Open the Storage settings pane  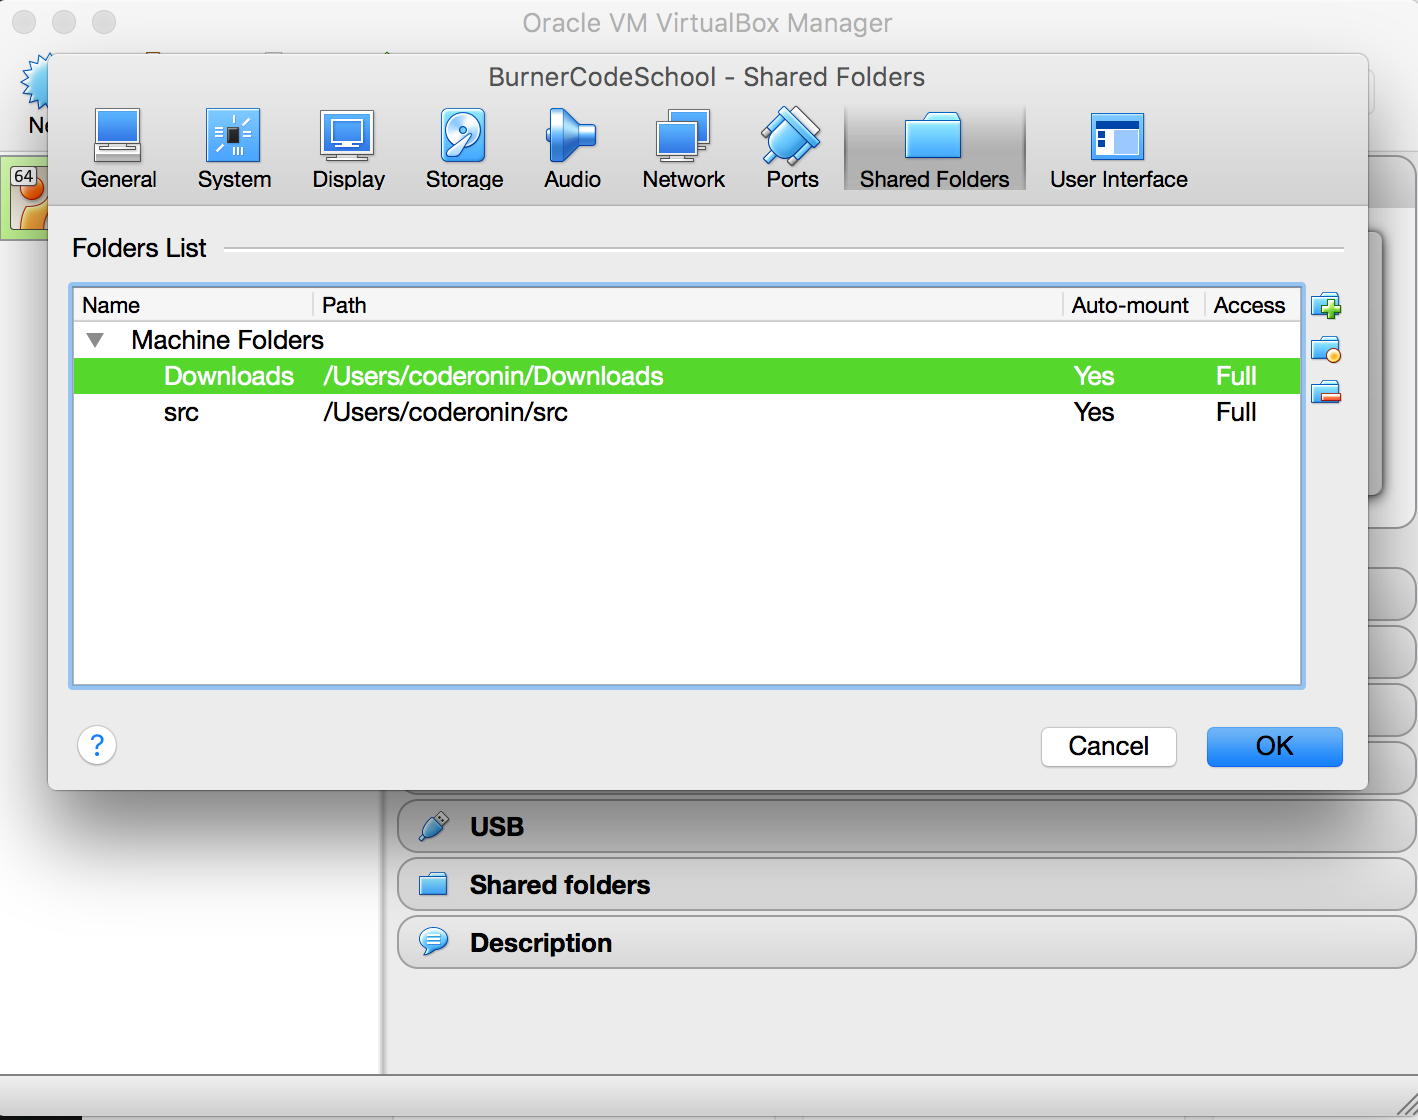click(464, 149)
